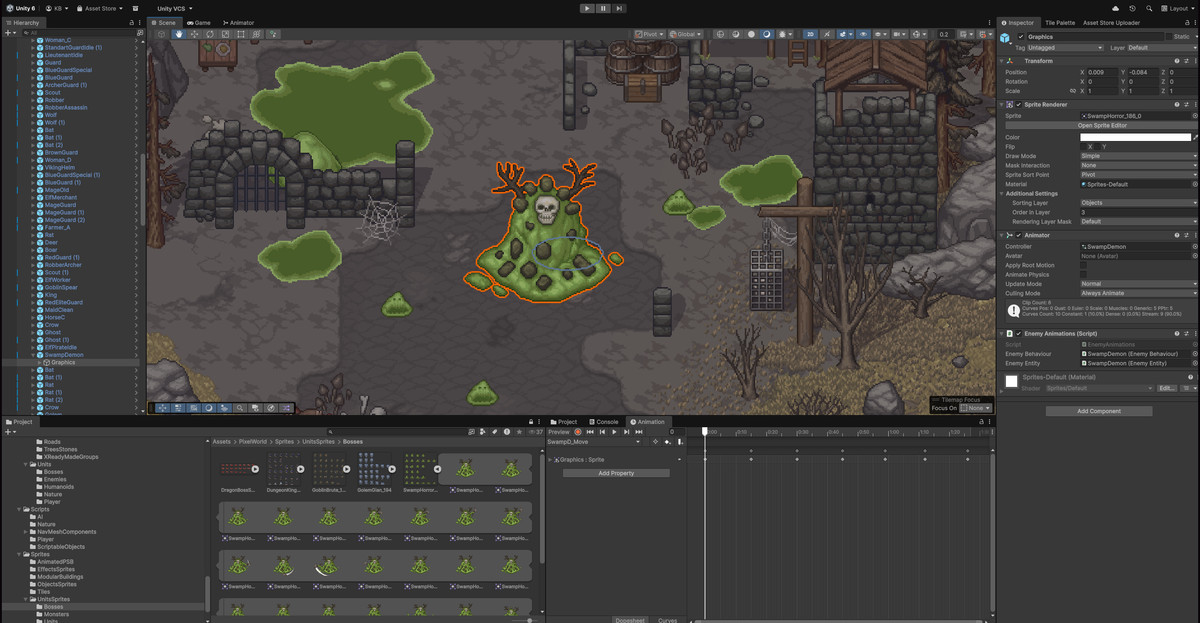Enable the Animate Physics checkbox
The height and width of the screenshot is (623, 1200).
(1083, 274)
